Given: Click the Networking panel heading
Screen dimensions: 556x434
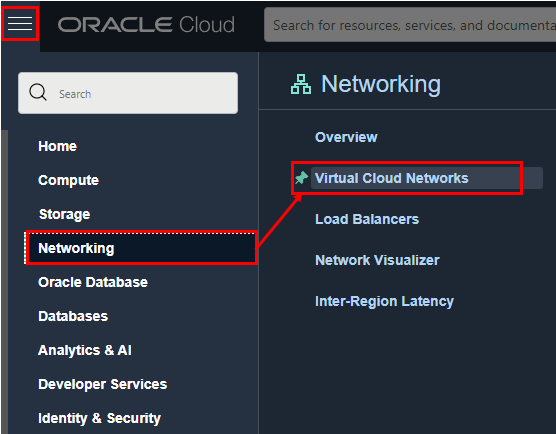Looking at the screenshot, I should (x=381, y=84).
